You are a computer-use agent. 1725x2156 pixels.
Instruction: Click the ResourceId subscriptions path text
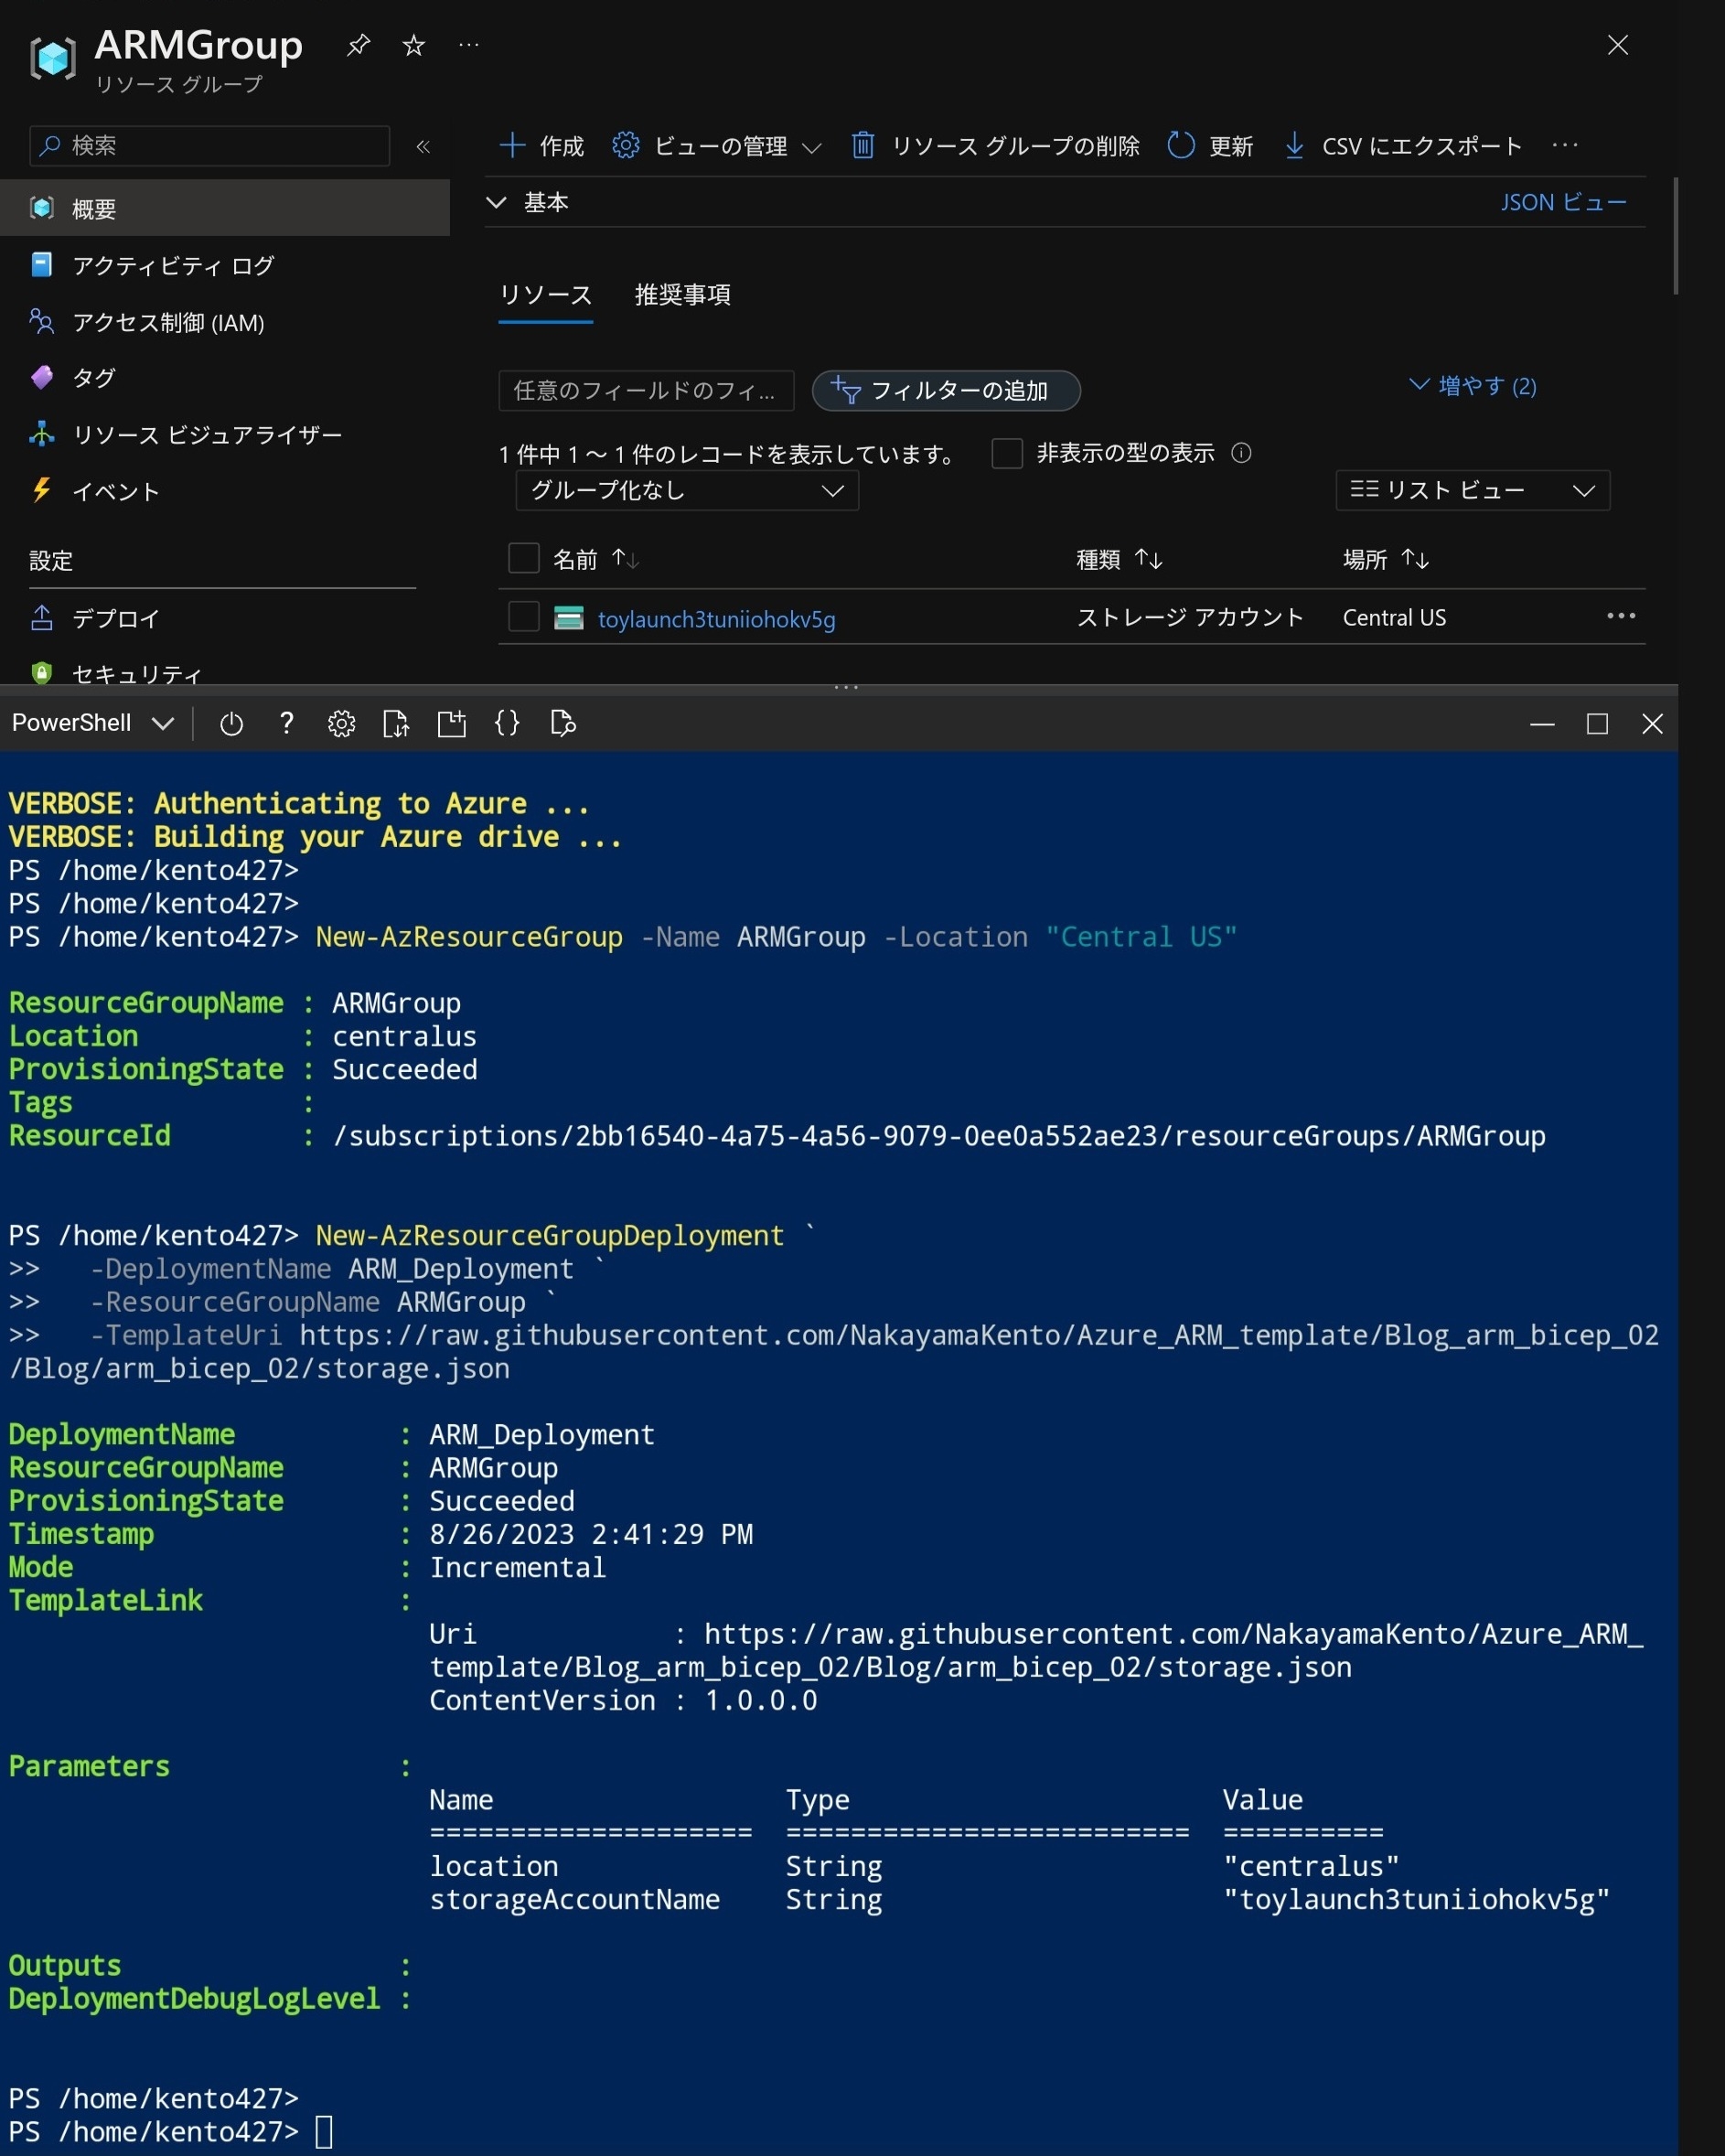point(939,1136)
